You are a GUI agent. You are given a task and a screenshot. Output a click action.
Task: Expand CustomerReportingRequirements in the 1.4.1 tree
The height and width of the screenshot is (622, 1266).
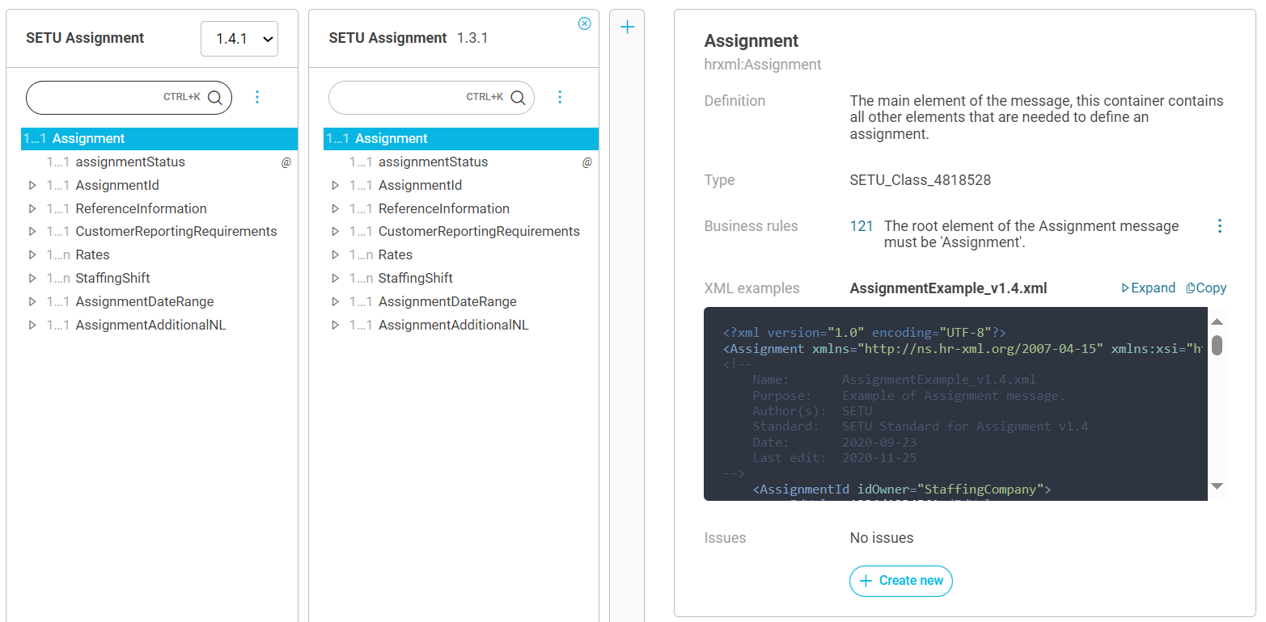[33, 231]
